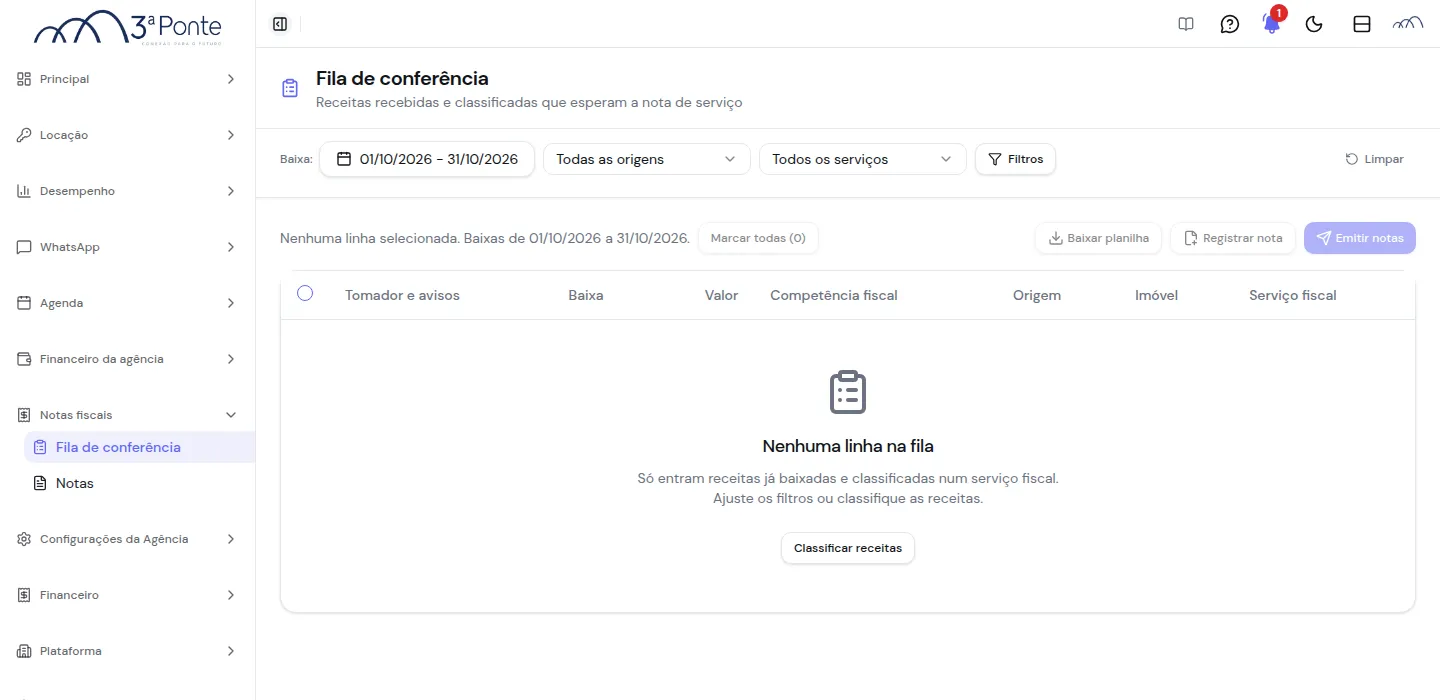Click the clipboard icon beside the page title

click(290, 88)
